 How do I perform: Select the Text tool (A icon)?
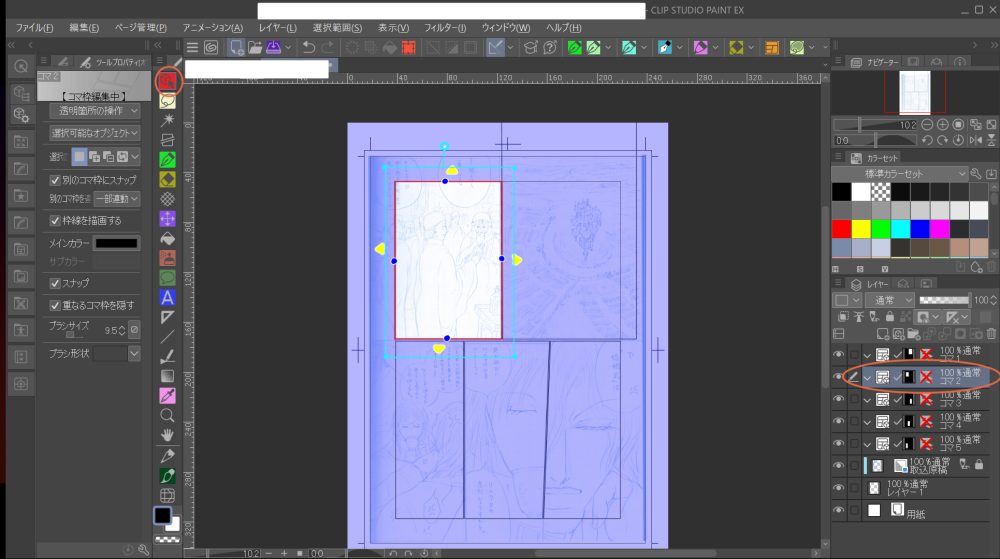167,297
